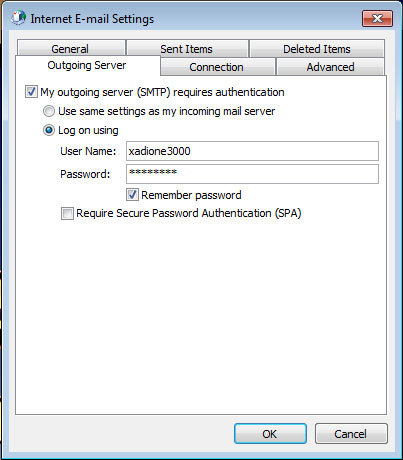Image resolution: width=403 pixels, height=460 pixels.
Task: Click the Internet E-mail Settings globe icon
Action: click(x=18, y=18)
